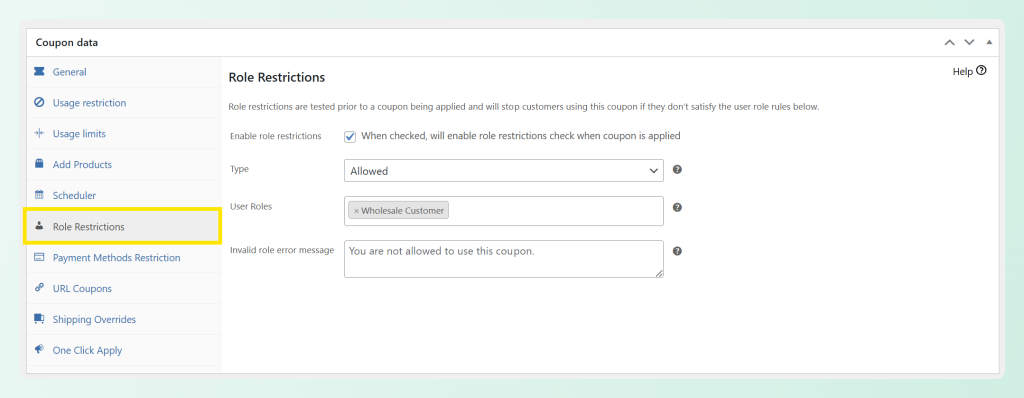Open the Type dropdown set to Allowed
Viewport: 1024px width, 398px height.
click(x=504, y=171)
